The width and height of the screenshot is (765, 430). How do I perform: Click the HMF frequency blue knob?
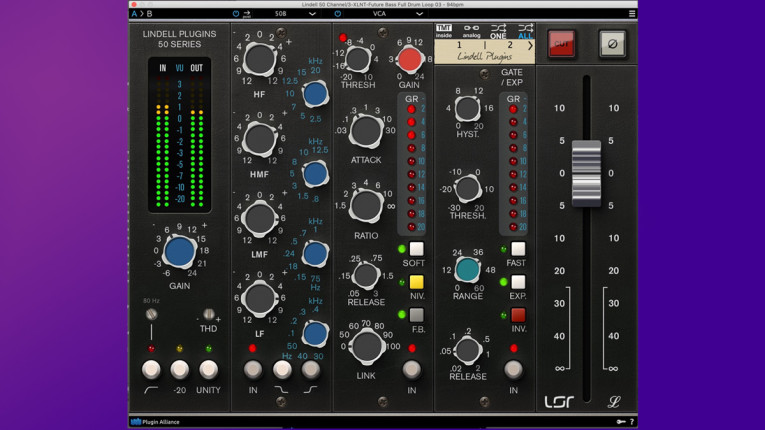coord(315,174)
